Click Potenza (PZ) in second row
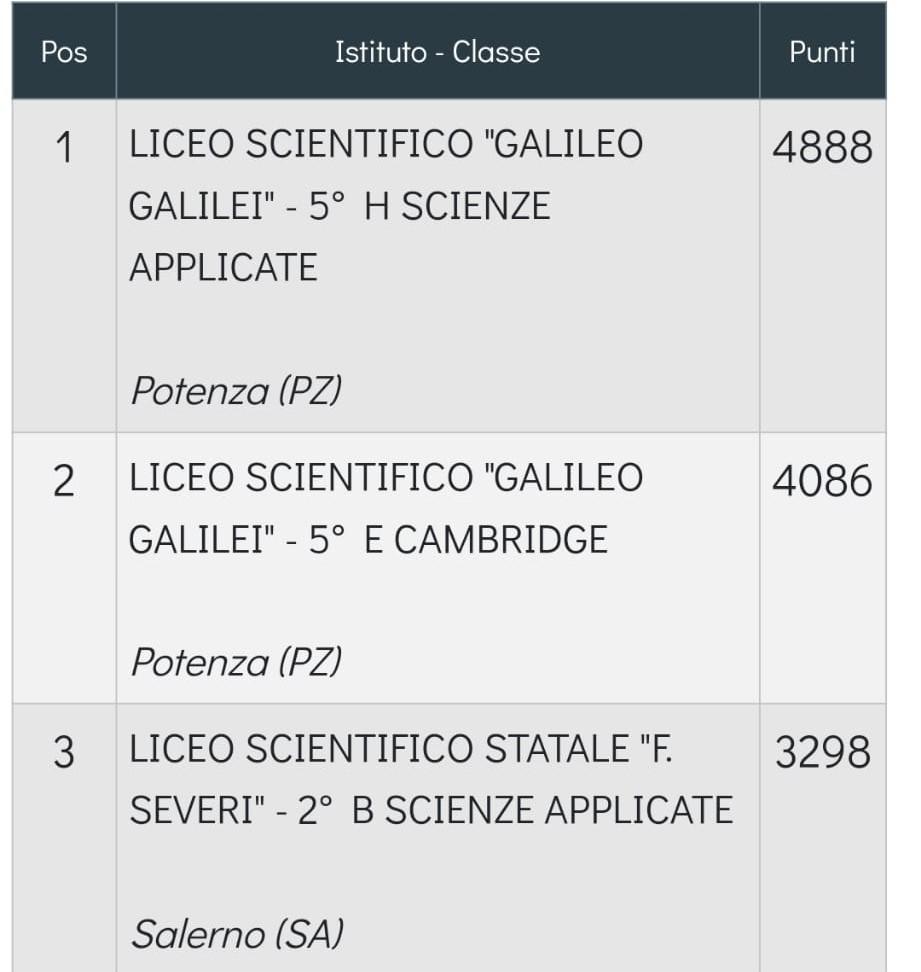This screenshot has height=972, width=921. [236, 663]
